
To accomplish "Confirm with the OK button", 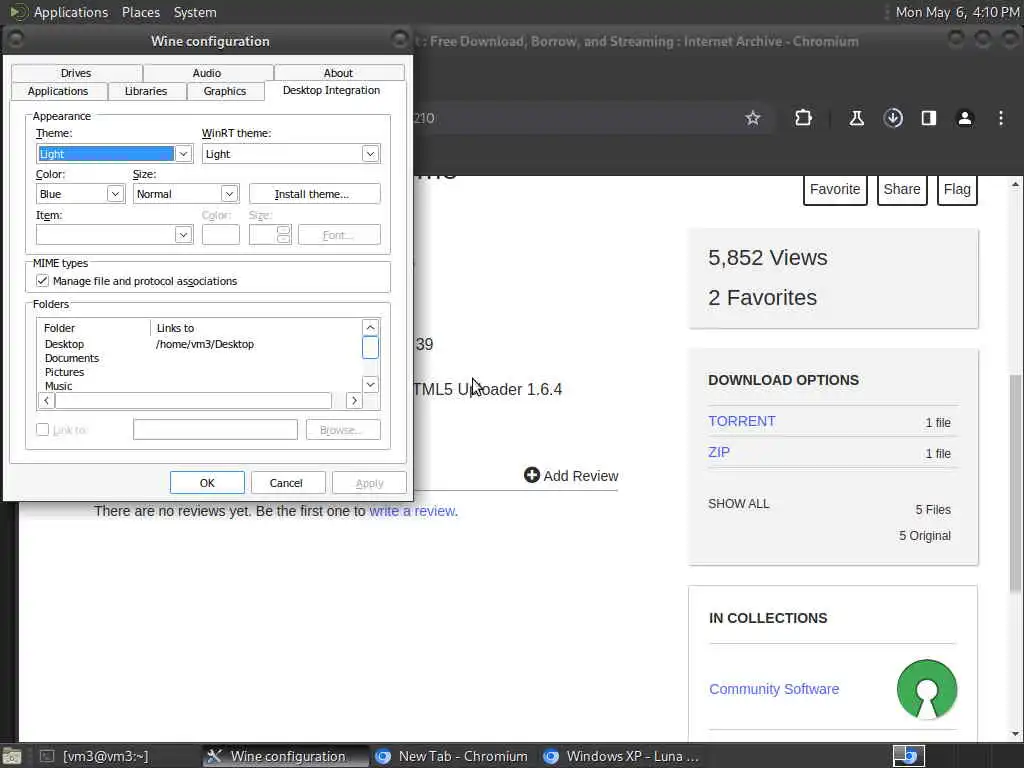I will tap(207, 483).
